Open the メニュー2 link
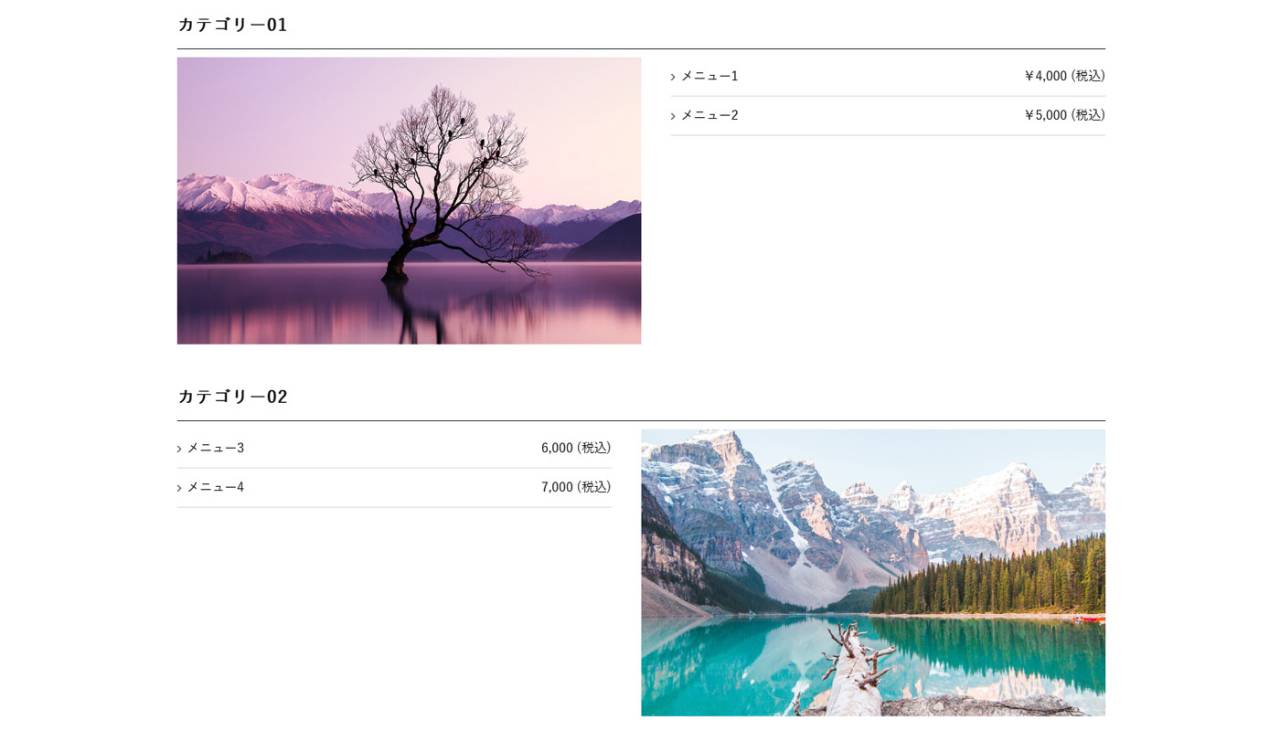 tap(710, 115)
